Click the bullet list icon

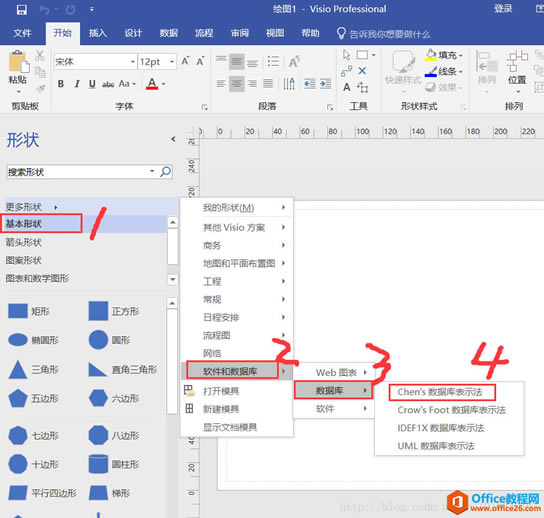273,61
